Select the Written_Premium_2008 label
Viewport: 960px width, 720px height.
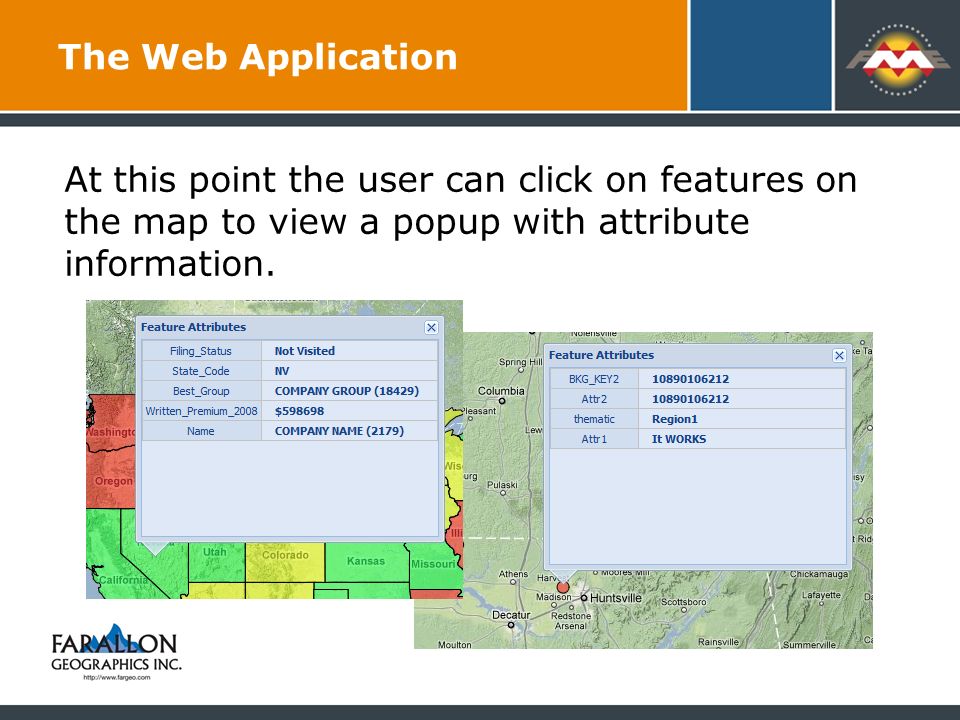pos(201,411)
